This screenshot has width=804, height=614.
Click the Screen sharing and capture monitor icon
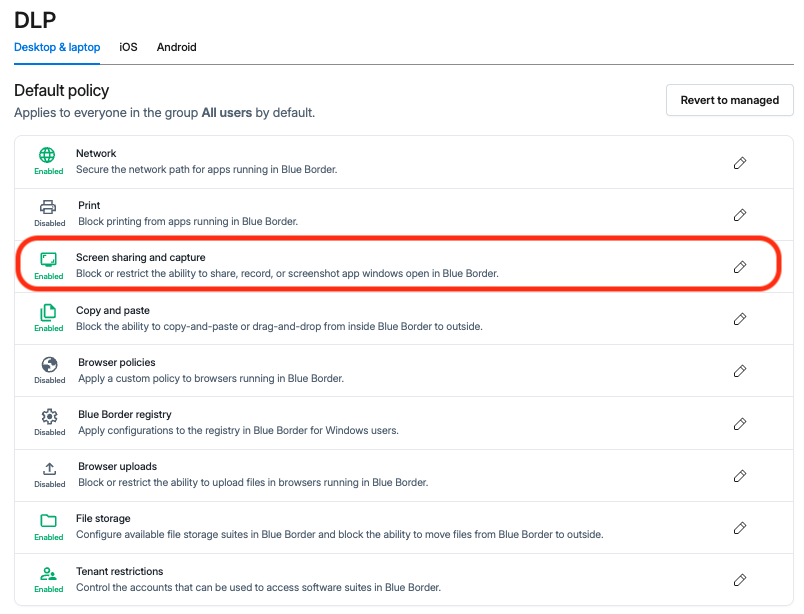pos(49,260)
